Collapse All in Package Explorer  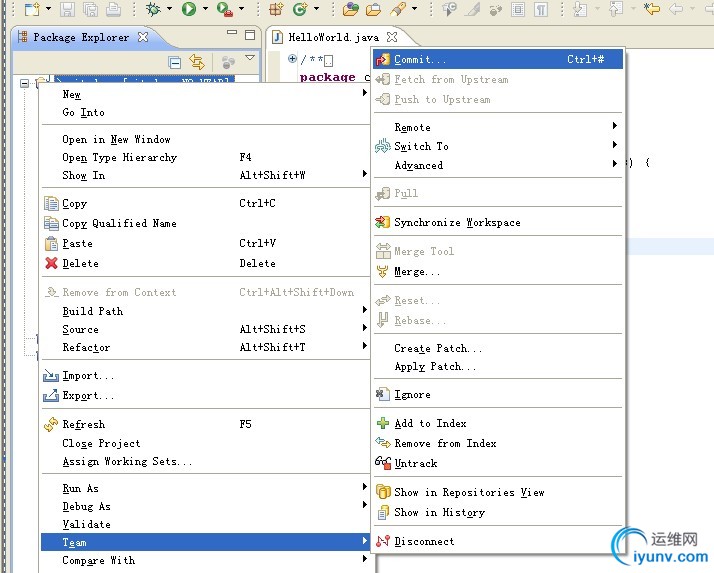pos(175,62)
